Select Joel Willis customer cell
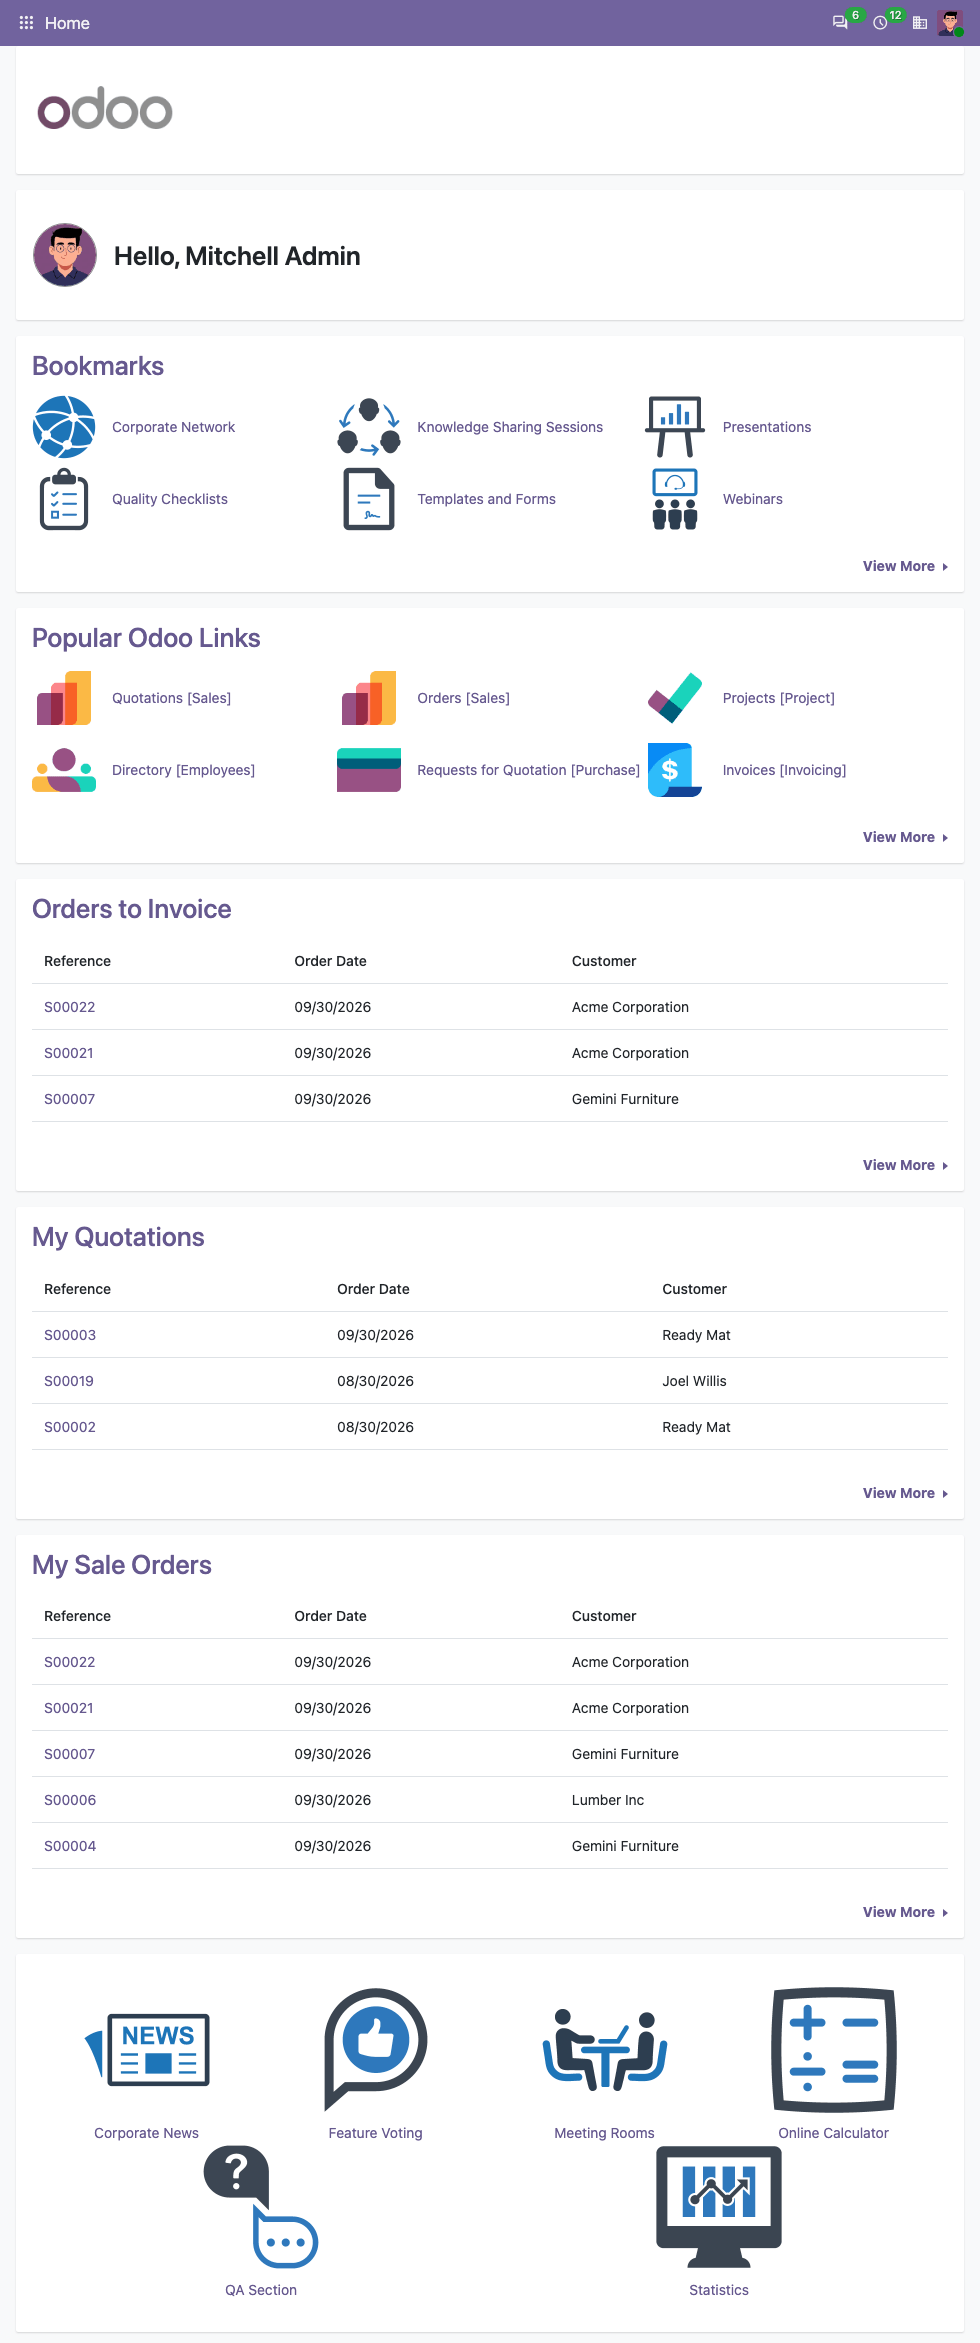 (x=694, y=1381)
